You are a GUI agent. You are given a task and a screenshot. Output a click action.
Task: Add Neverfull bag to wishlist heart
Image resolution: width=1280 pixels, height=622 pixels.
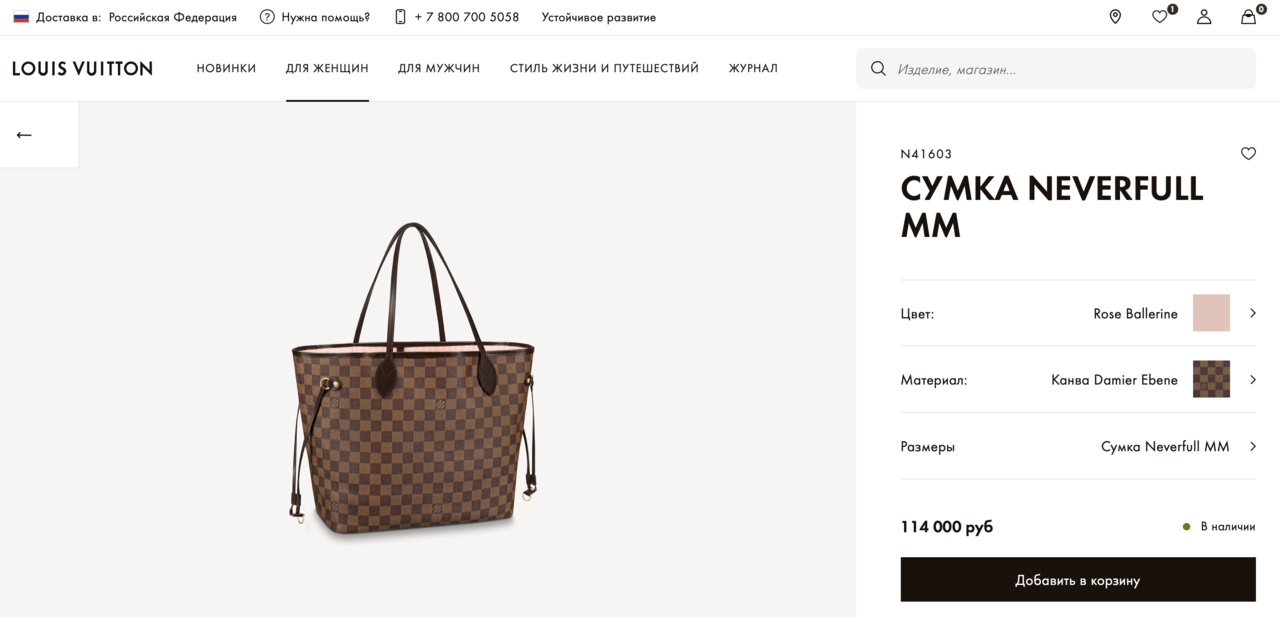(x=1248, y=154)
